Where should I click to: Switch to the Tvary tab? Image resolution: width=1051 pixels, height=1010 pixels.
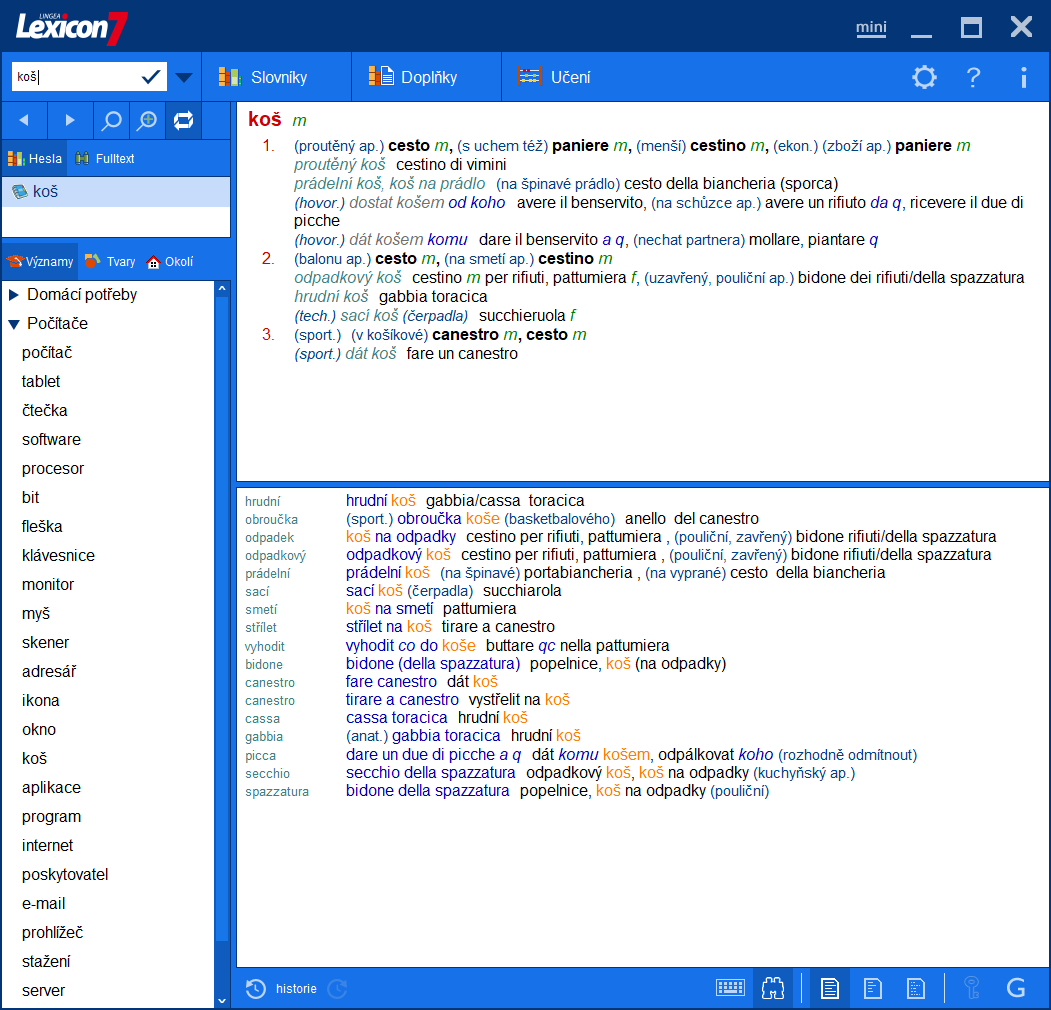point(111,261)
